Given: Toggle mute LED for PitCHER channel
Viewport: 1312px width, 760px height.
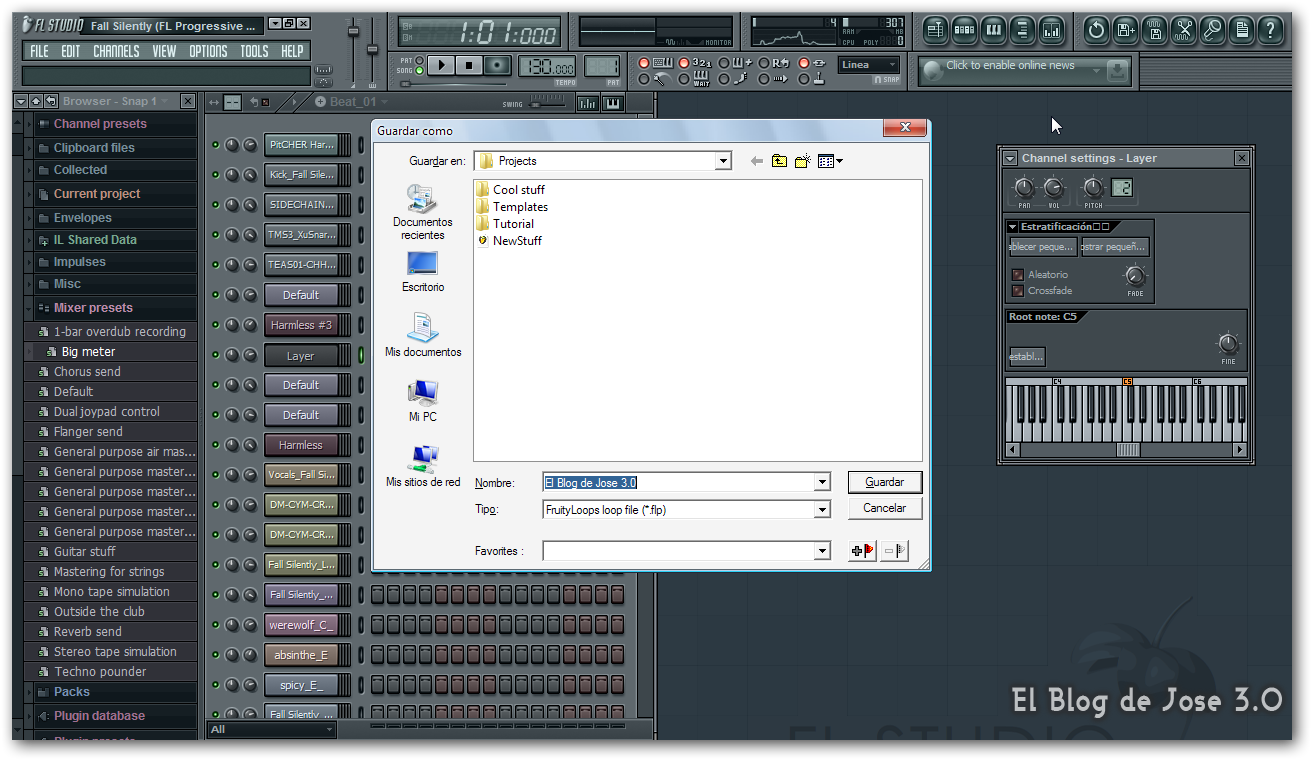Looking at the screenshot, I should 215,145.
